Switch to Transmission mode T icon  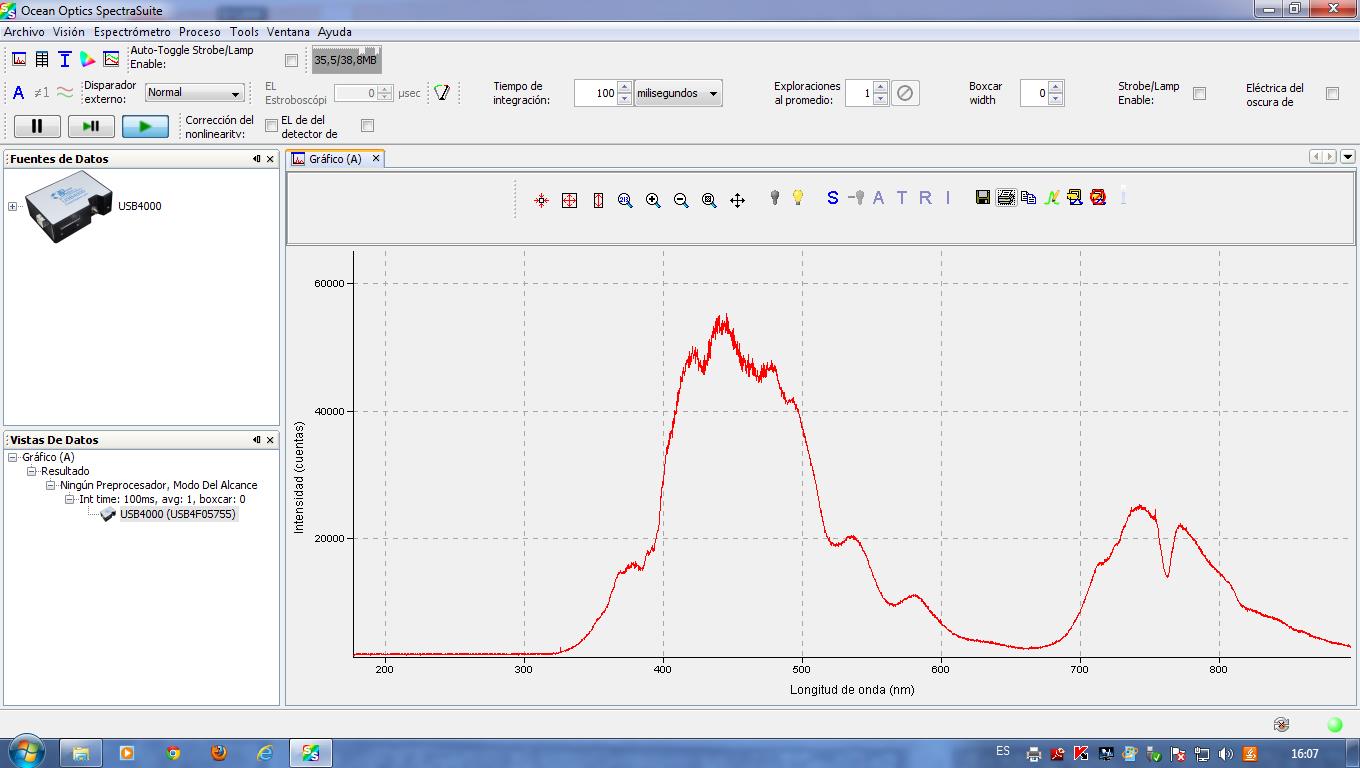(x=902, y=197)
